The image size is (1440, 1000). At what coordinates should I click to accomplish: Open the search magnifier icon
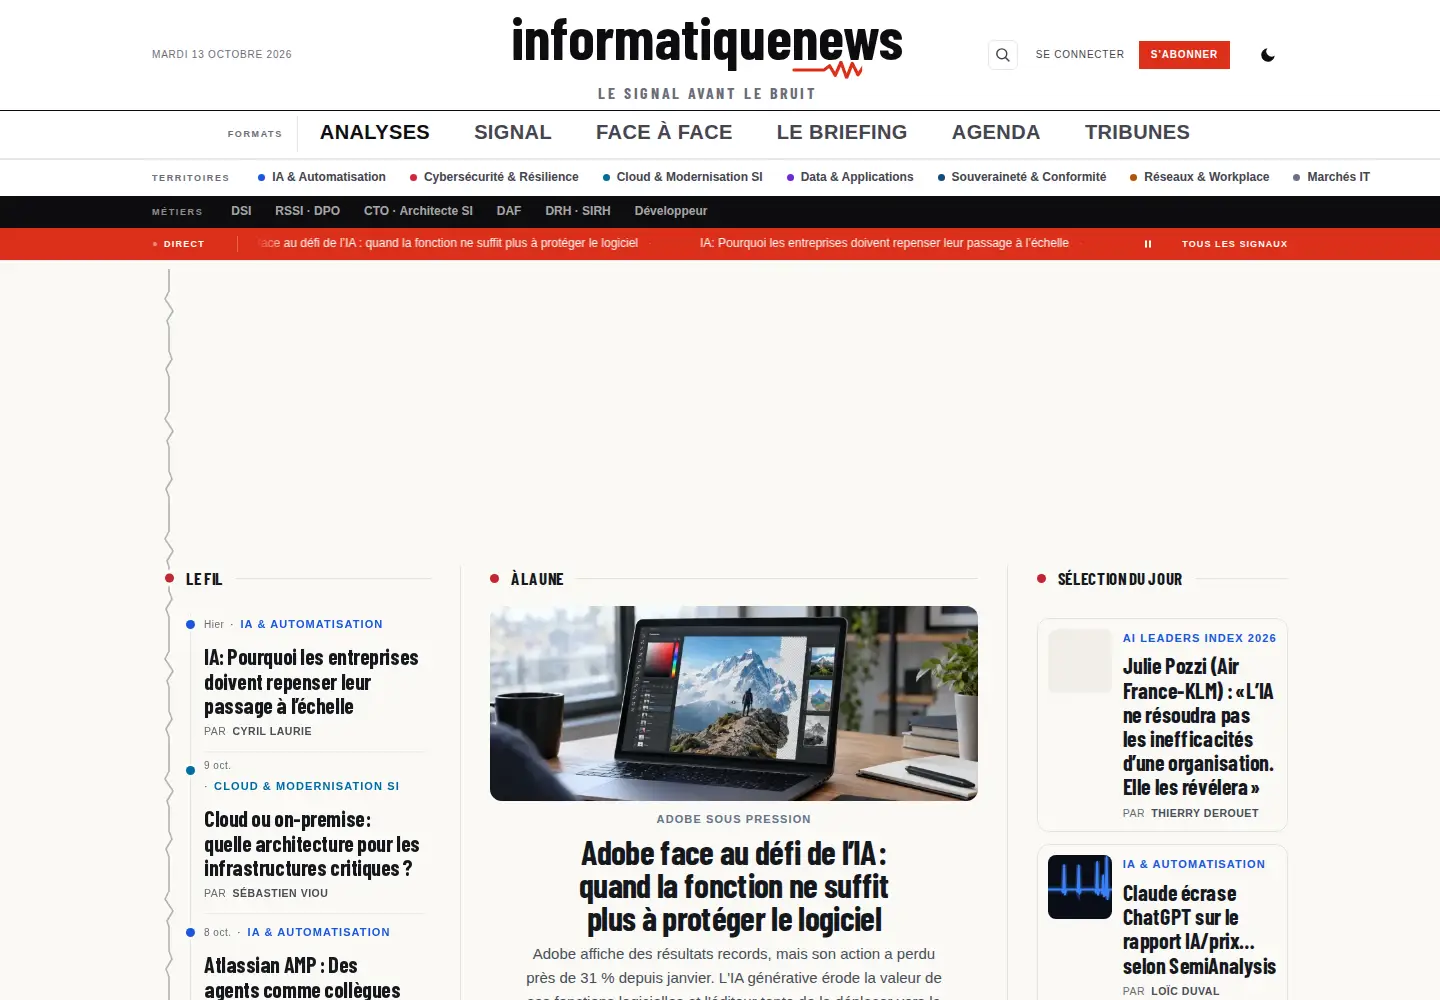(1003, 55)
